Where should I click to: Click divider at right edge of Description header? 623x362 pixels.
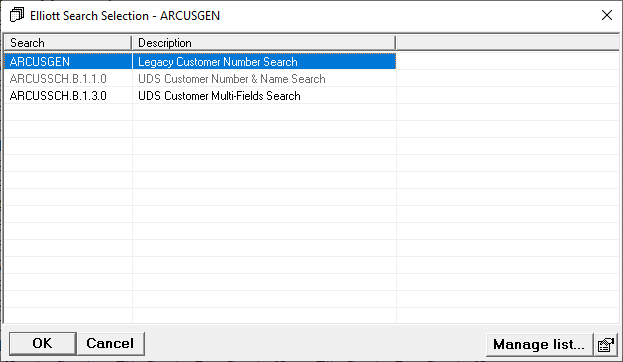coord(396,43)
